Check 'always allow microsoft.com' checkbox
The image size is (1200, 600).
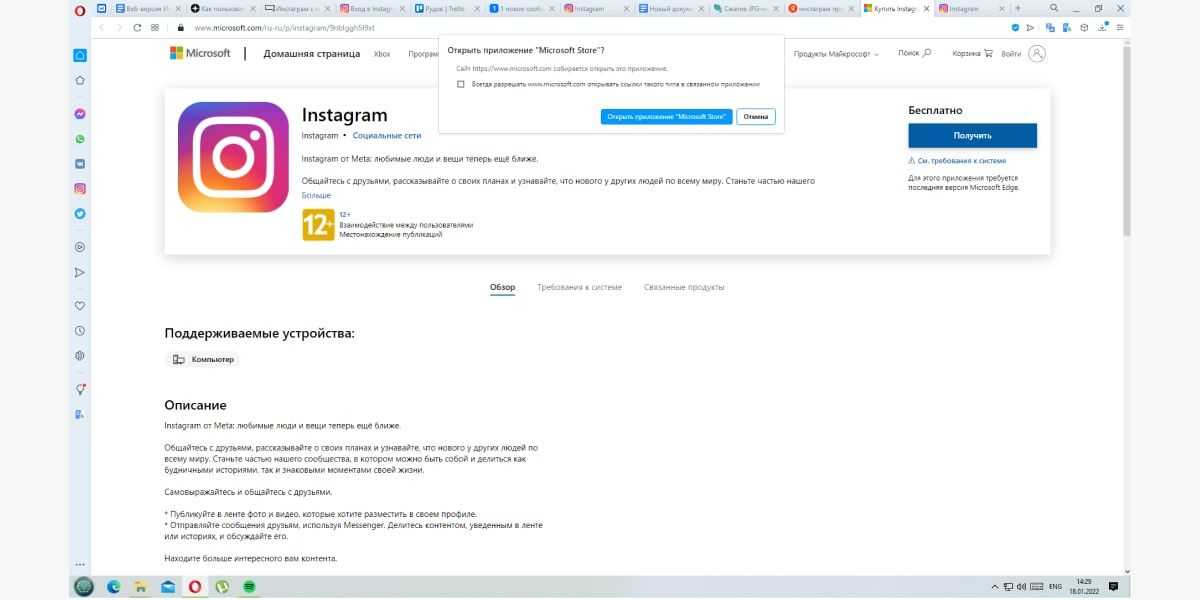coord(461,85)
